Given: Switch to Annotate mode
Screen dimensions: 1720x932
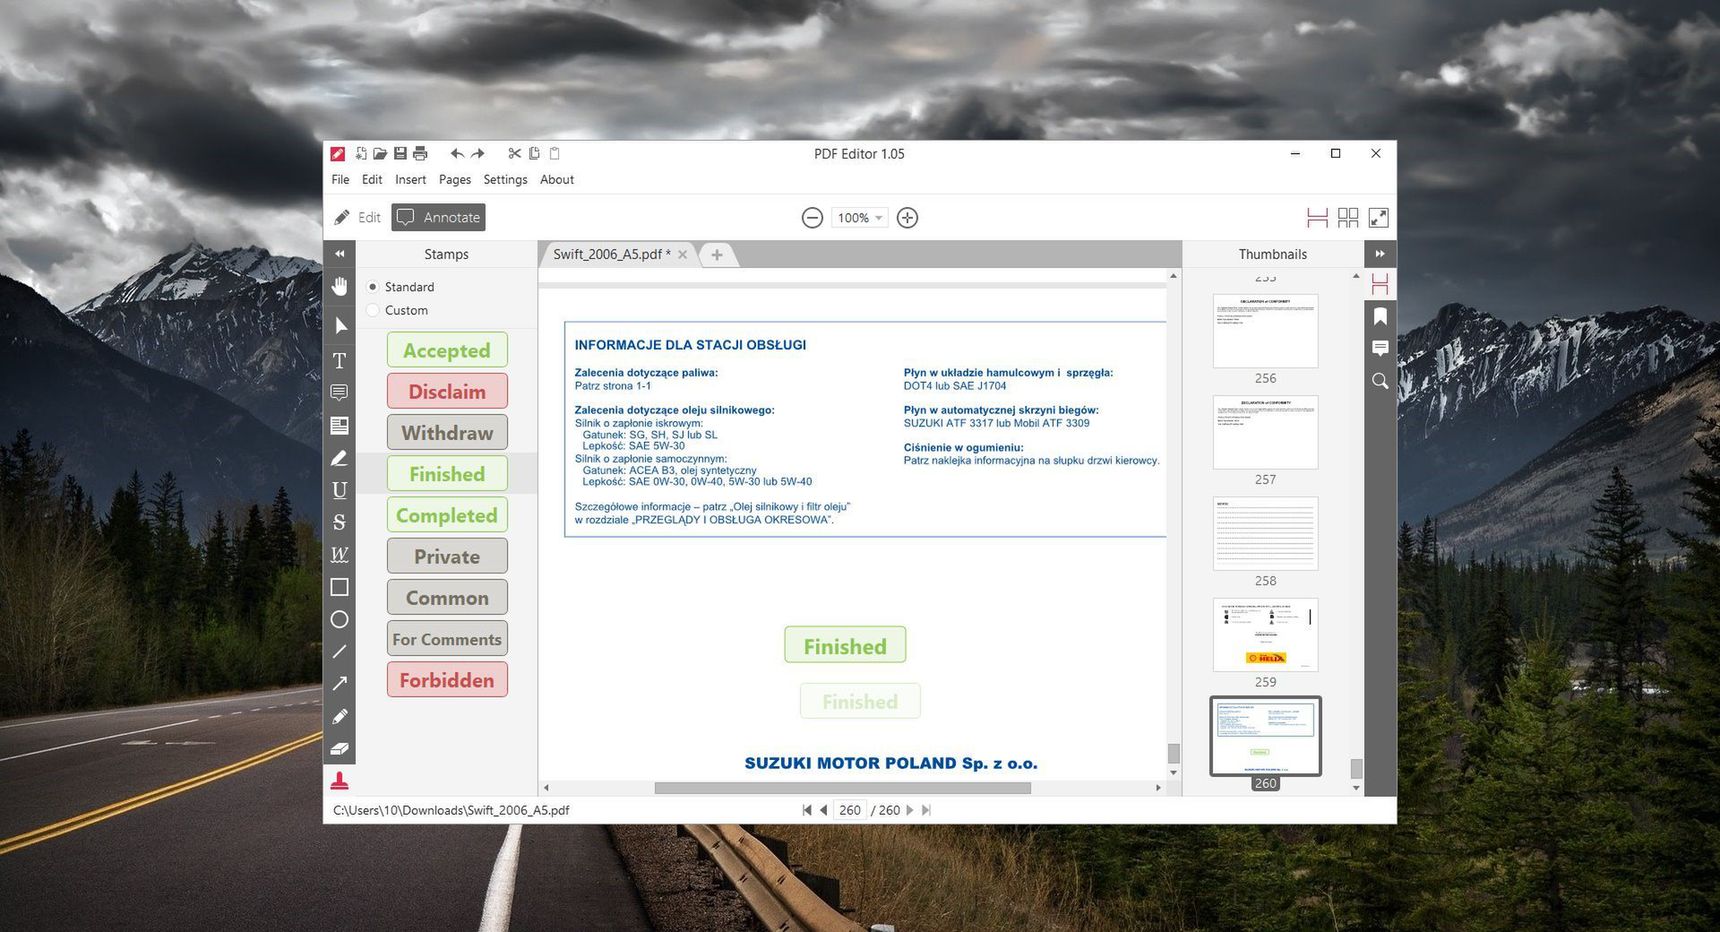Looking at the screenshot, I should [x=439, y=218].
